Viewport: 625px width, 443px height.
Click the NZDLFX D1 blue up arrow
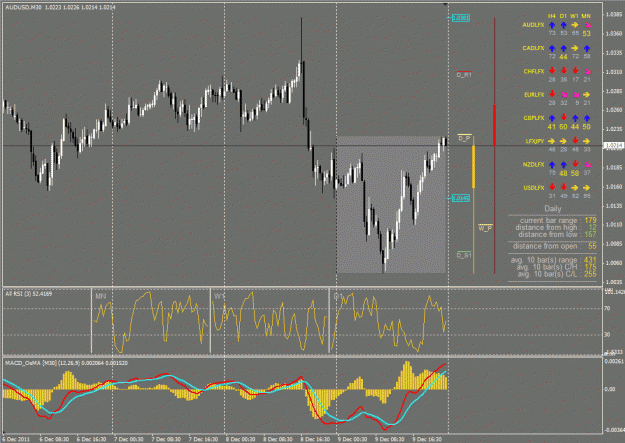tap(563, 165)
